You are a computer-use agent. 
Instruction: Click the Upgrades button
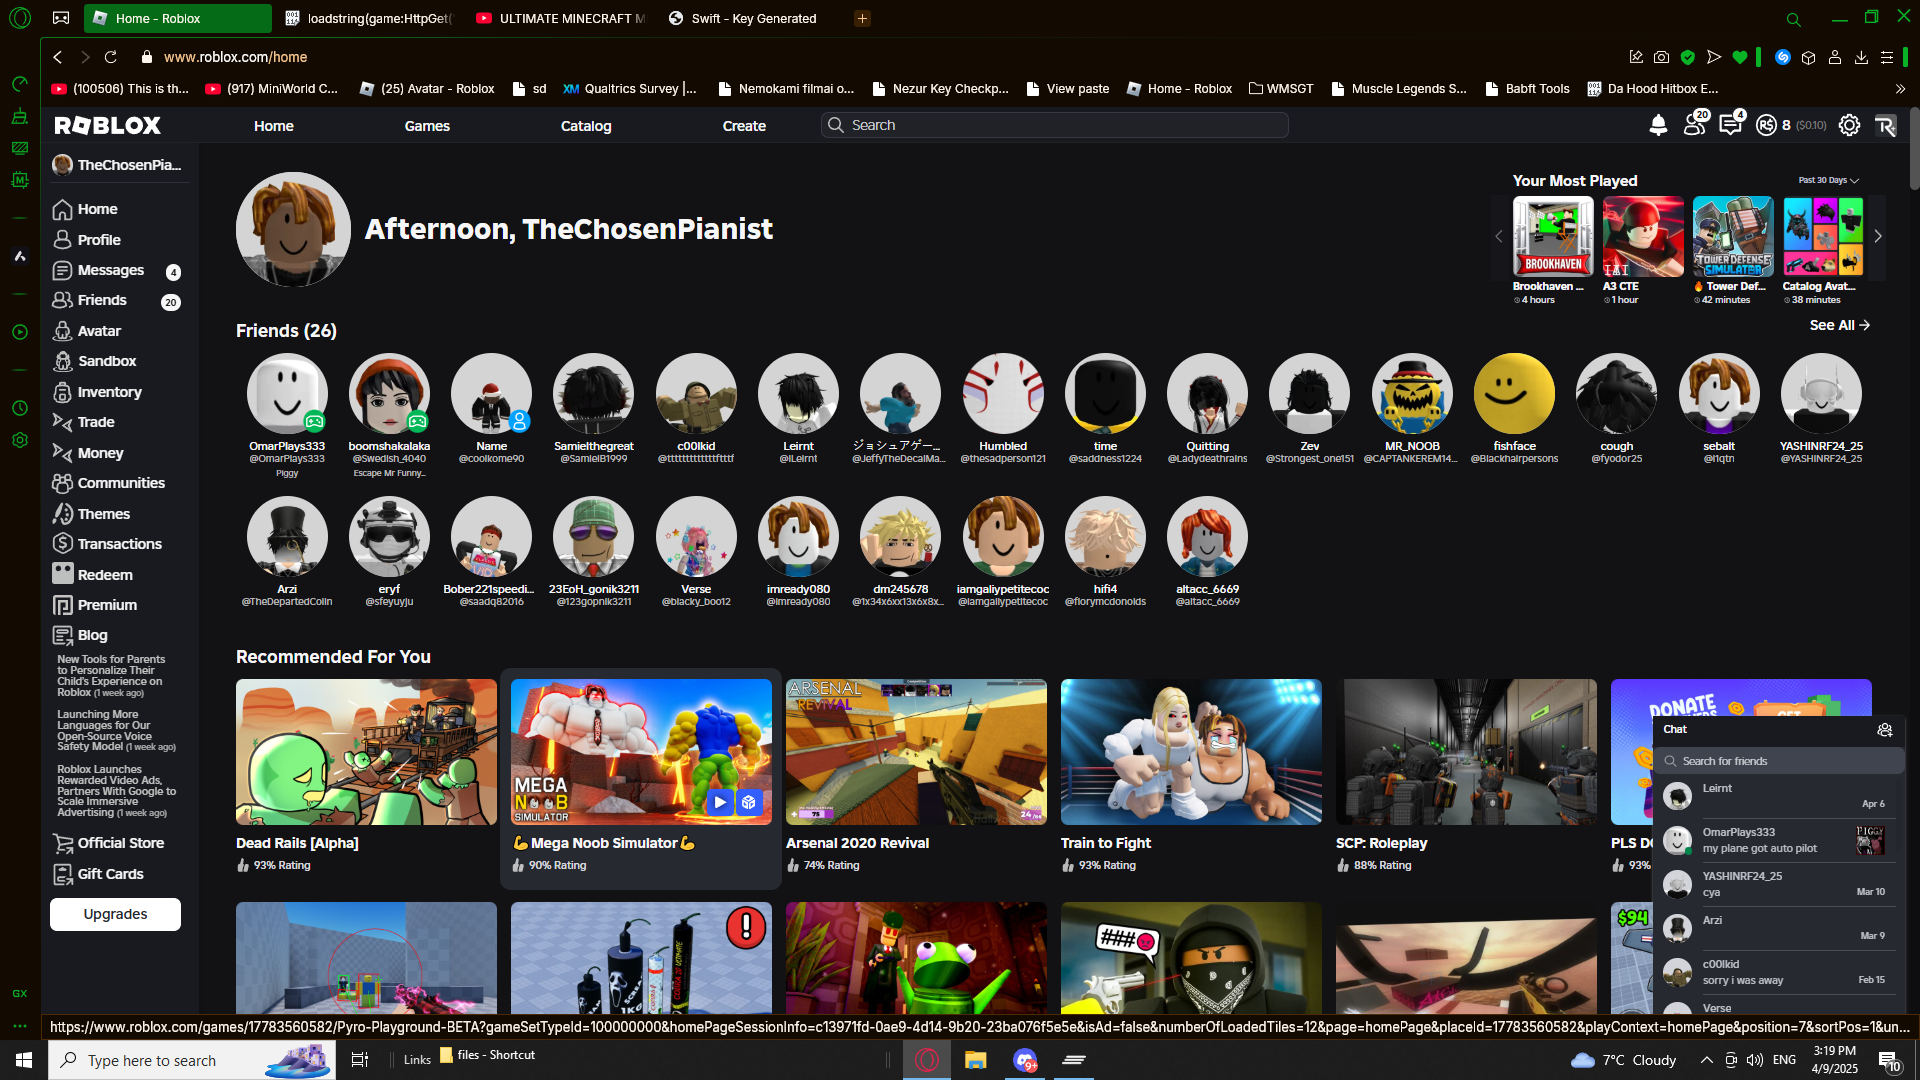pyautogui.click(x=115, y=914)
